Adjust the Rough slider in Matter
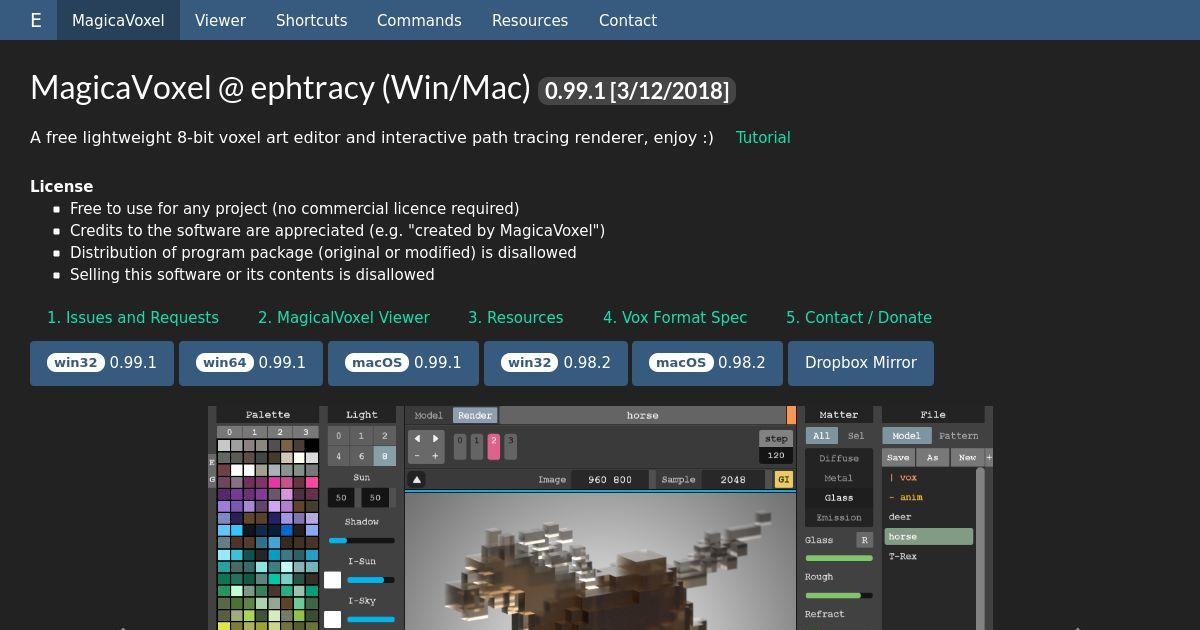 click(x=839, y=595)
